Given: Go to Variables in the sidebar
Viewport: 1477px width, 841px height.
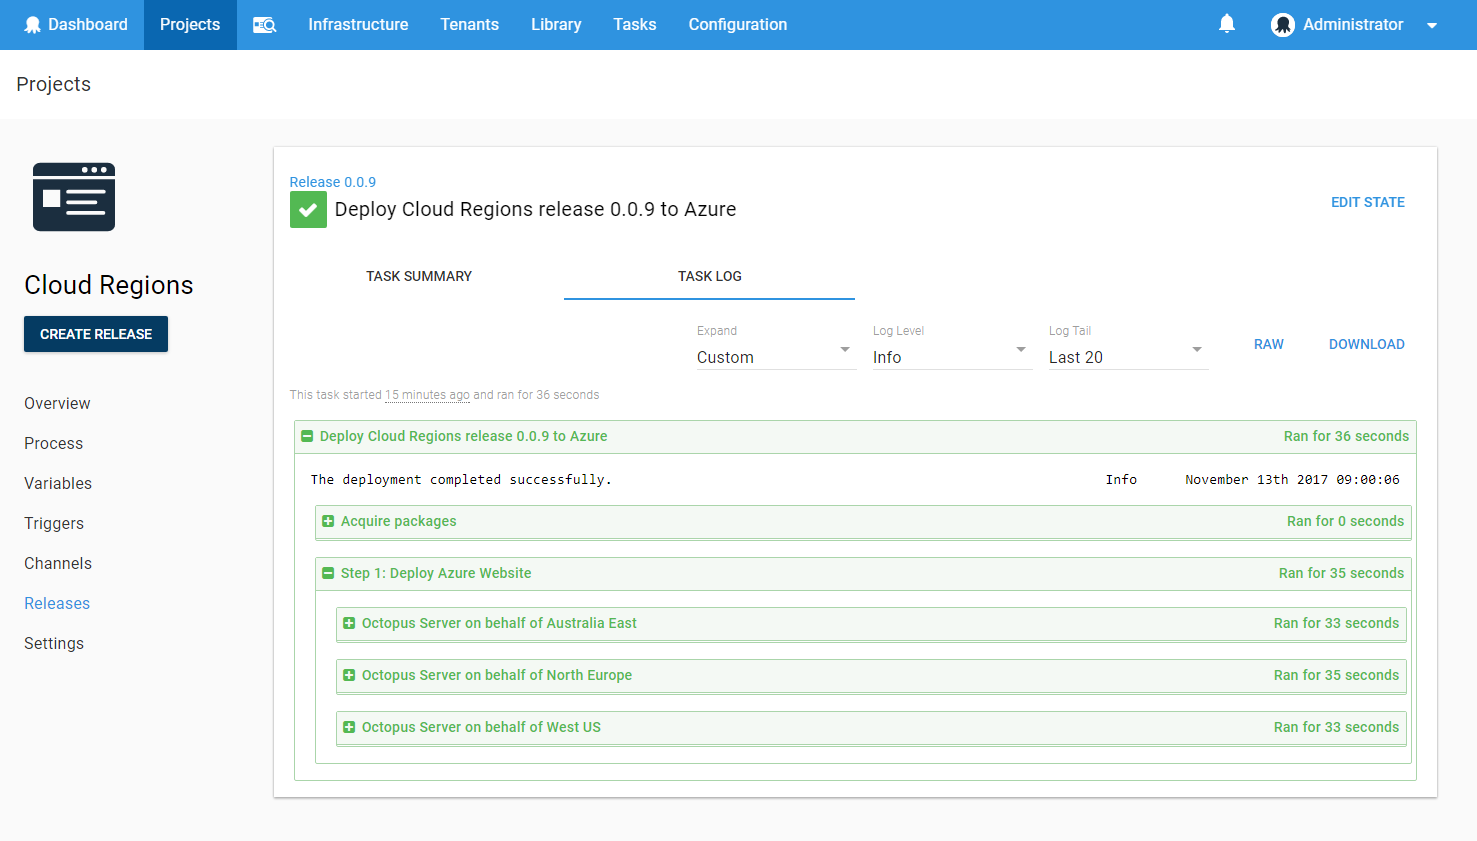Looking at the screenshot, I should (58, 483).
